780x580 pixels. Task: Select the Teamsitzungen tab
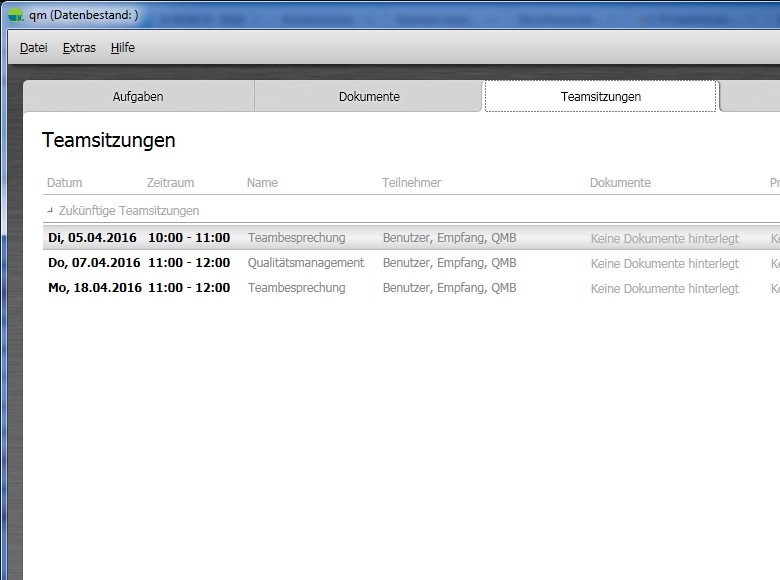coord(600,97)
